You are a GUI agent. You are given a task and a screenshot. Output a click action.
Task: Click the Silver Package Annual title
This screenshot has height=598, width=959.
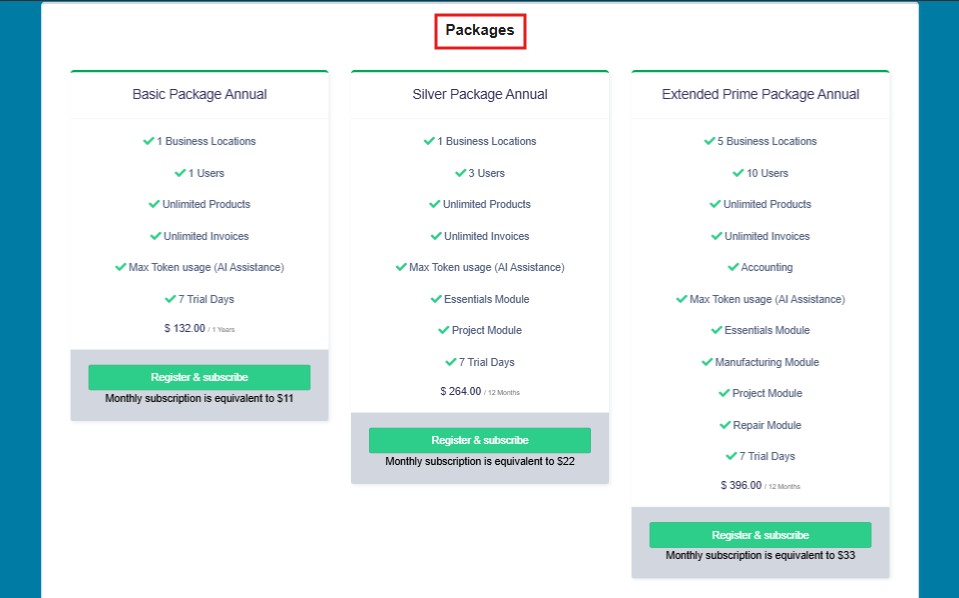480,94
